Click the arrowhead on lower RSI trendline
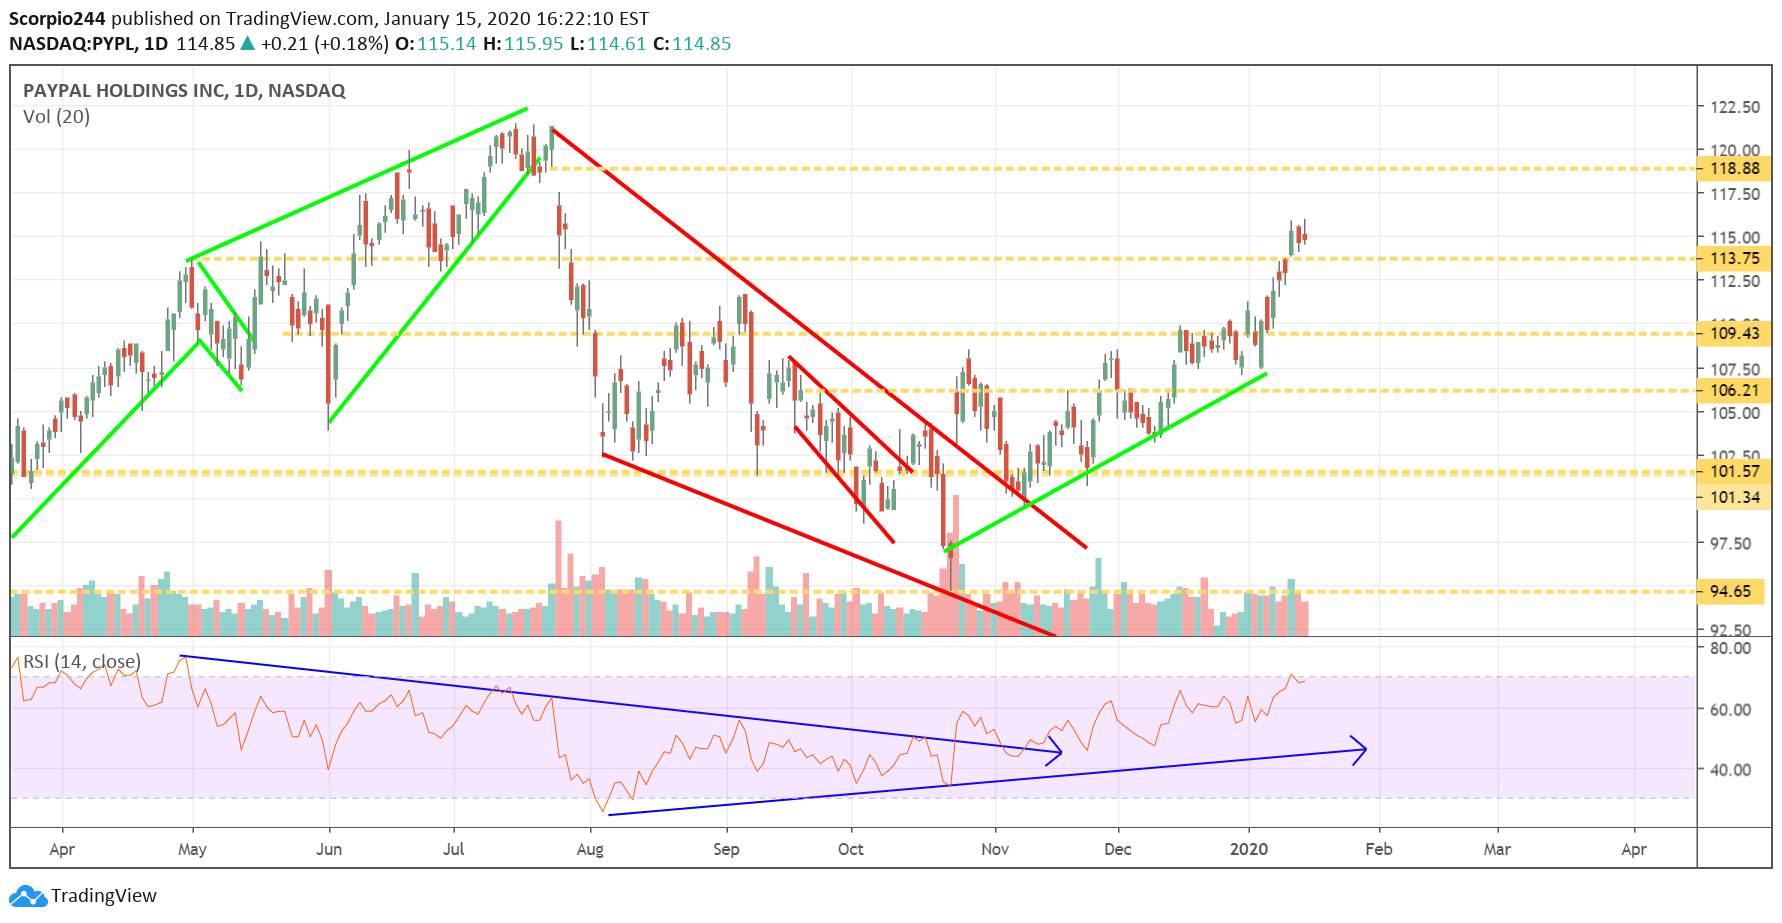Screen dimensions: 1782x923 coord(1359,749)
